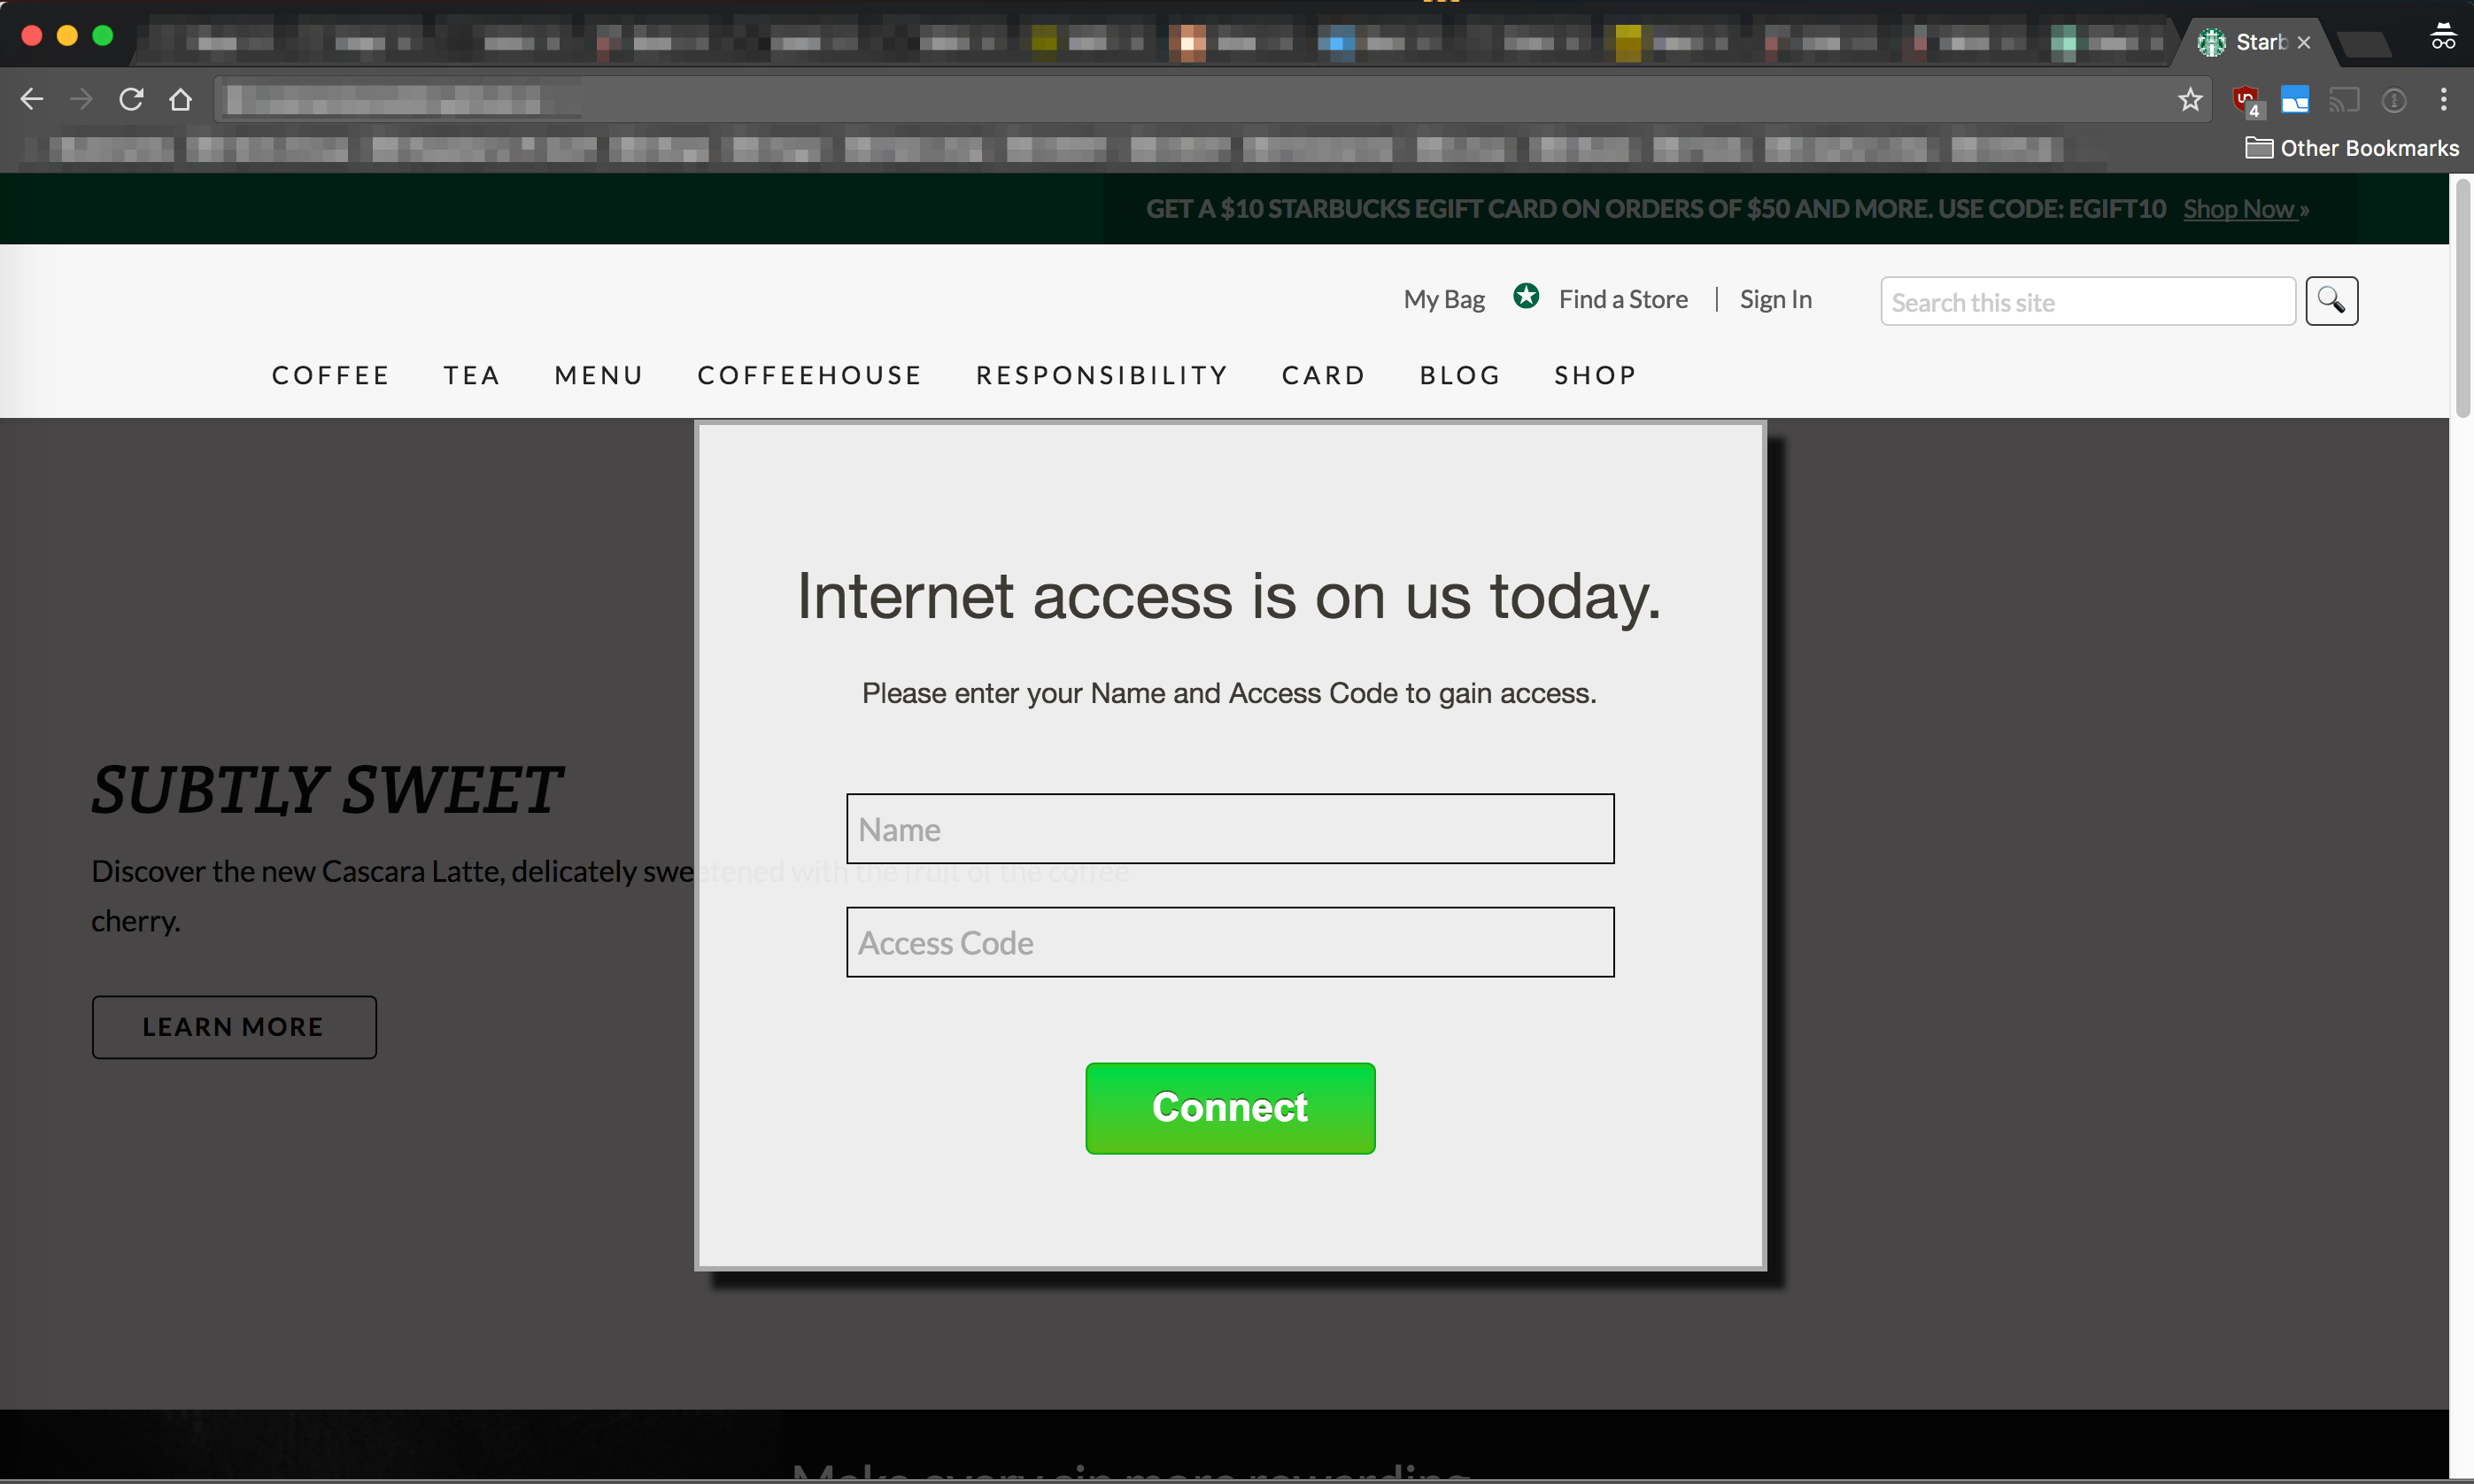Reload the page with the refresh icon
The image size is (2474, 1484).
coord(131,99)
